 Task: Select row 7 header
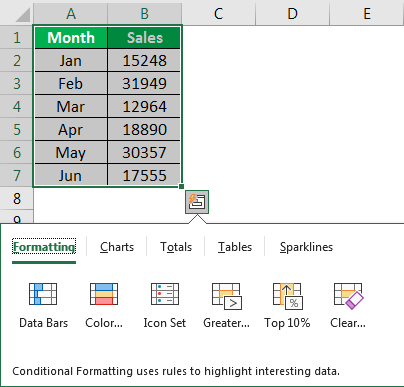tap(17, 175)
